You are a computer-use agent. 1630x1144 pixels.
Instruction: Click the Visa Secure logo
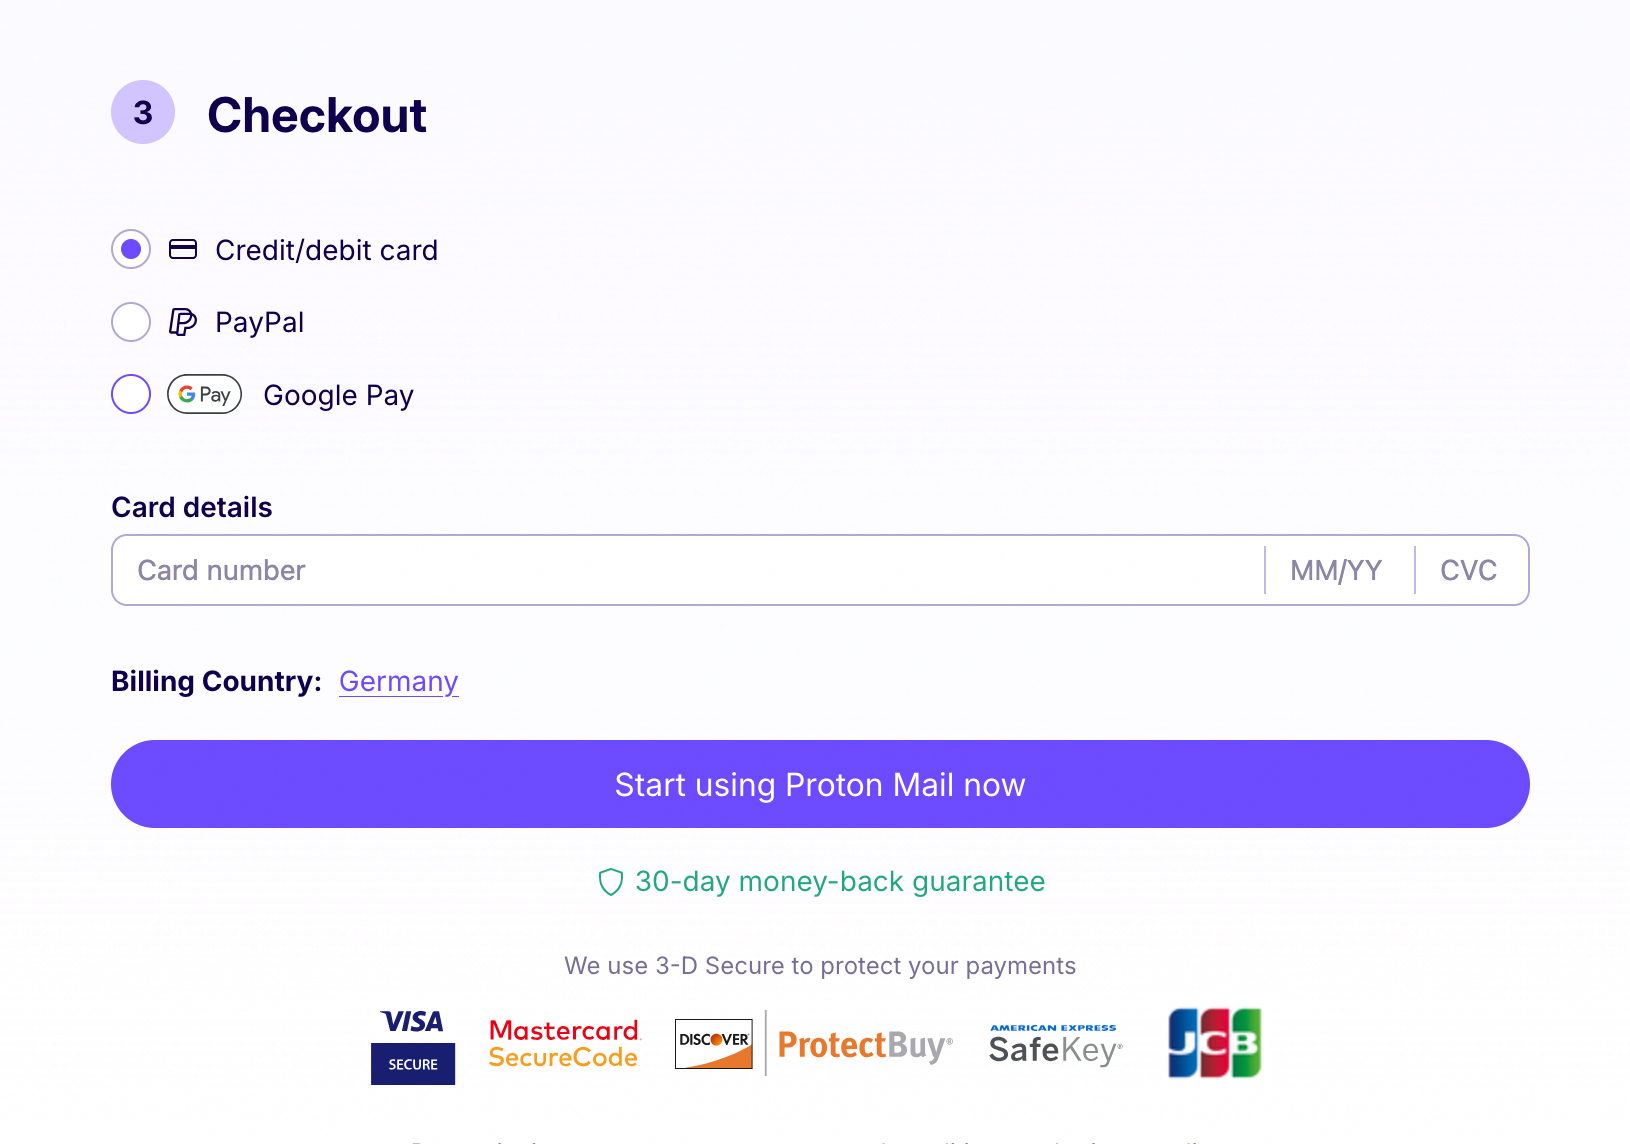[x=412, y=1046]
